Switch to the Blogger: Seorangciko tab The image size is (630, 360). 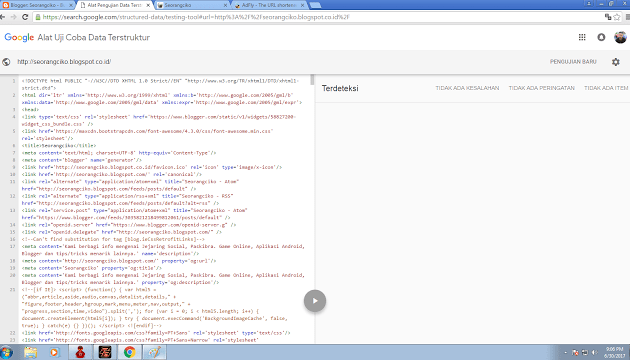37,5
